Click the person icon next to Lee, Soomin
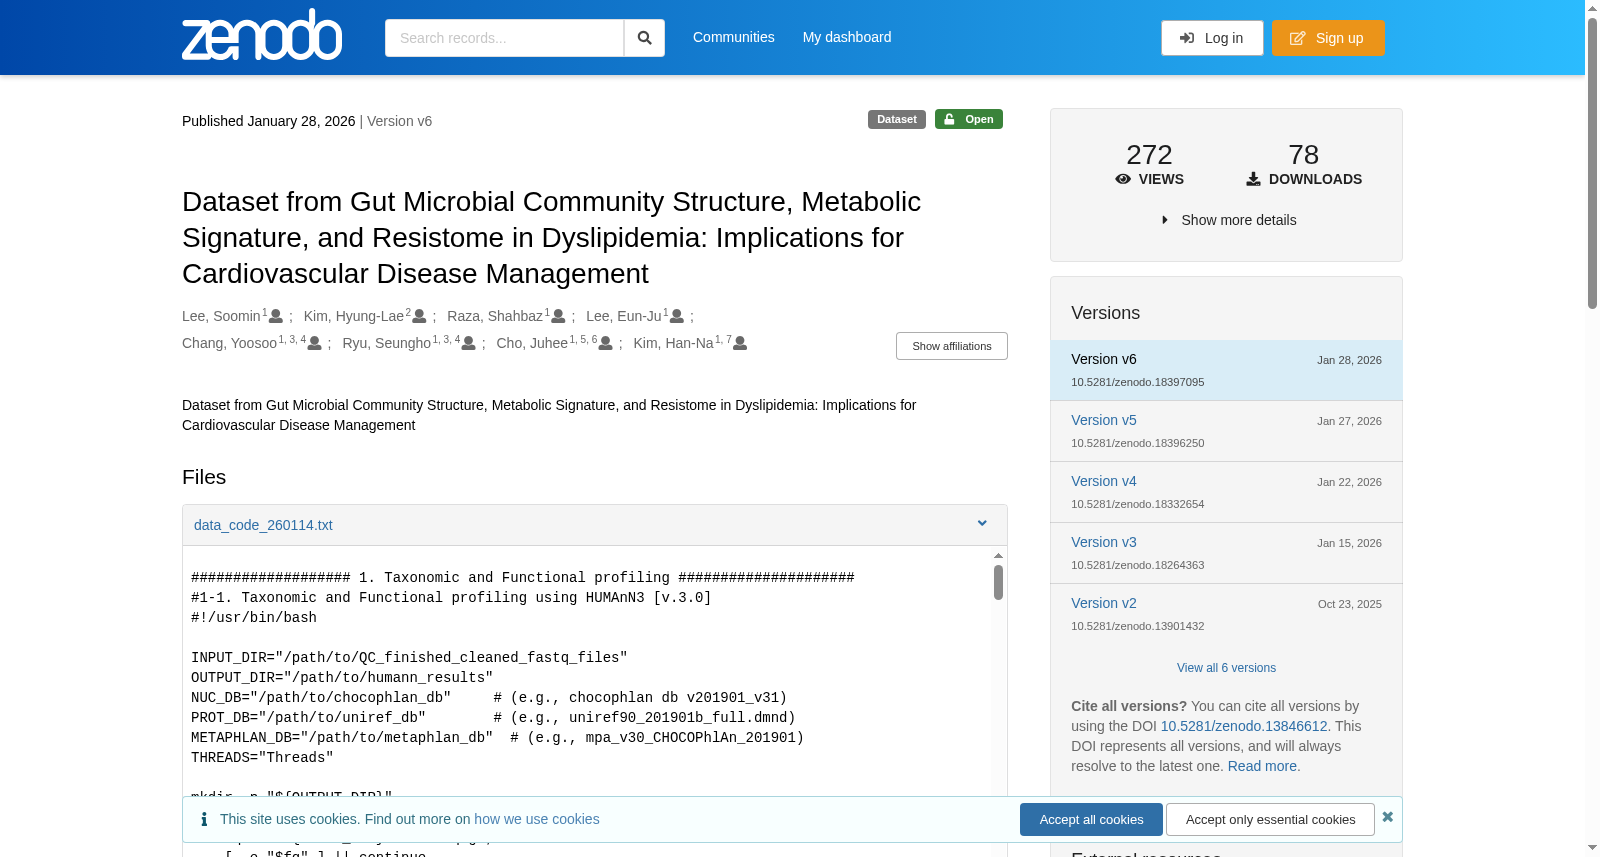The width and height of the screenshot is (1600, 857). (x=276, y=316)
